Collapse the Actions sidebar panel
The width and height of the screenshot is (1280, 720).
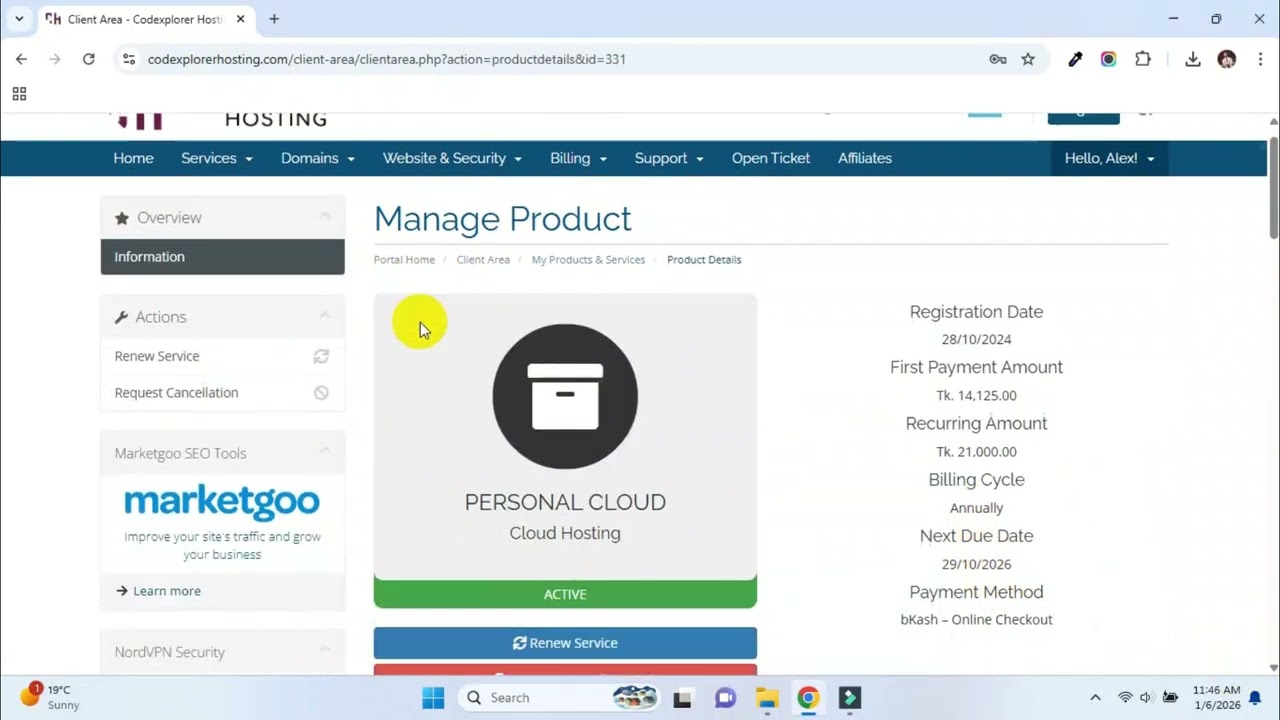click(x=325, y=316)
